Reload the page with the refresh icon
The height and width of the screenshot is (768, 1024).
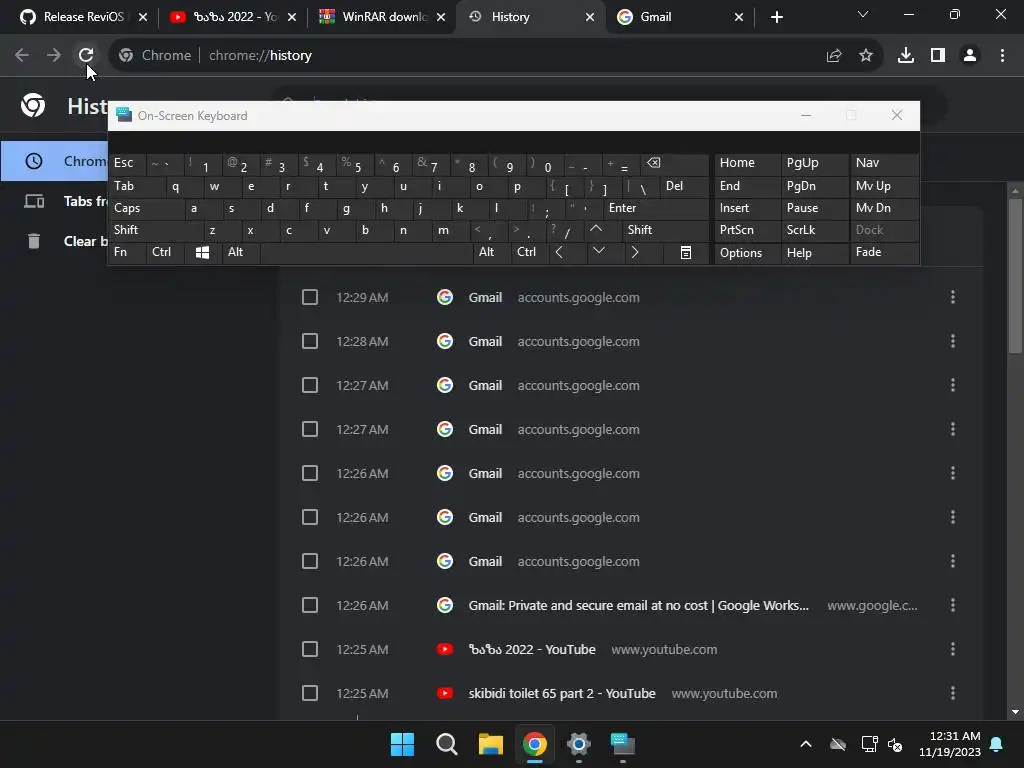(x=86, y=56)
